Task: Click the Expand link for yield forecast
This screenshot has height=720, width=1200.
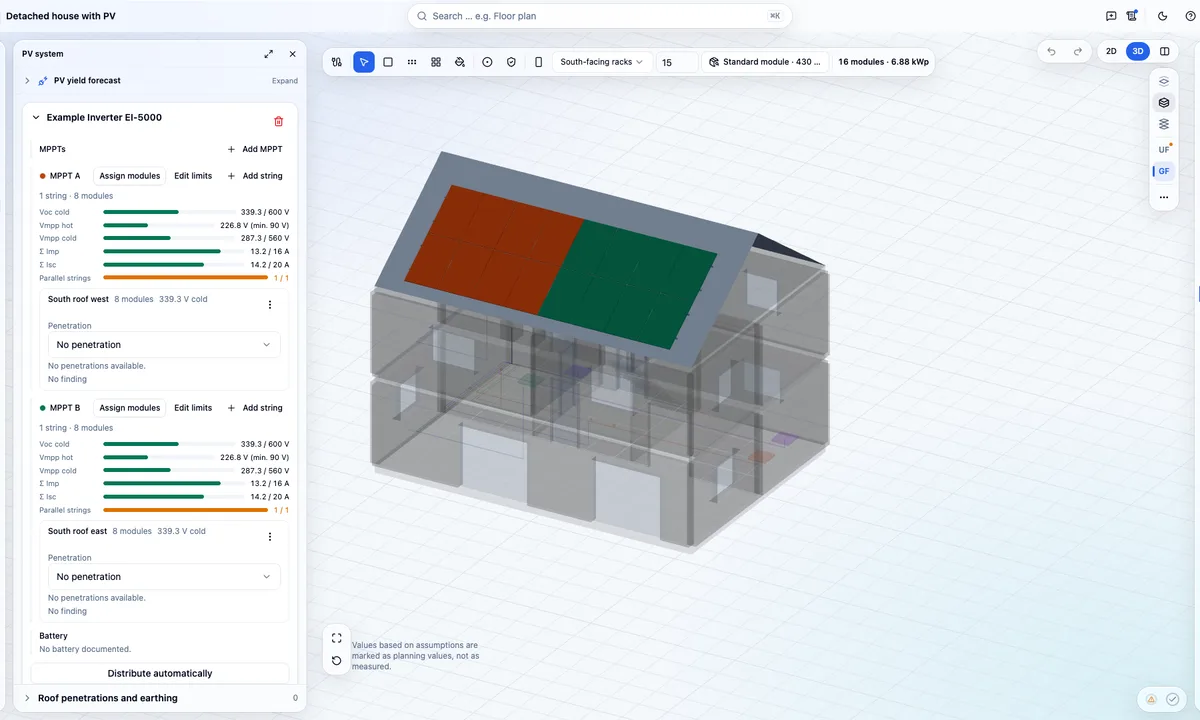Action: point(285,81)
